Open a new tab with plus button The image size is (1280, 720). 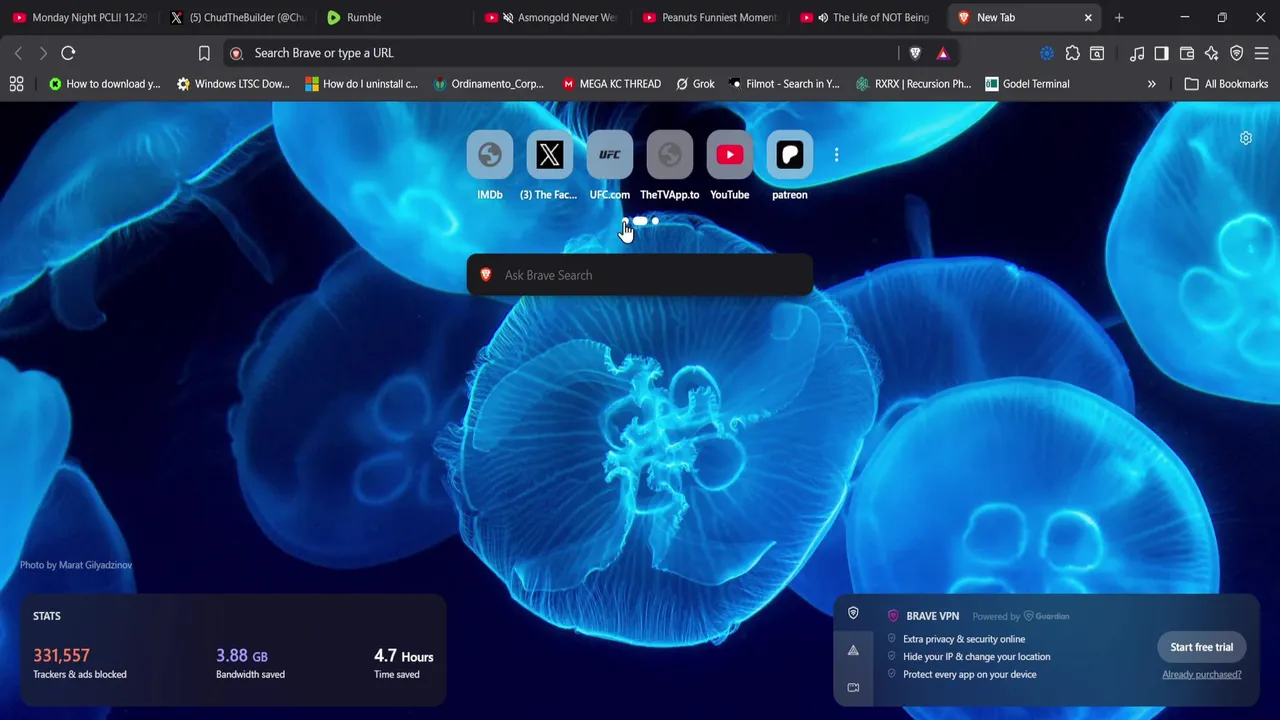[x=1119, y=17]
